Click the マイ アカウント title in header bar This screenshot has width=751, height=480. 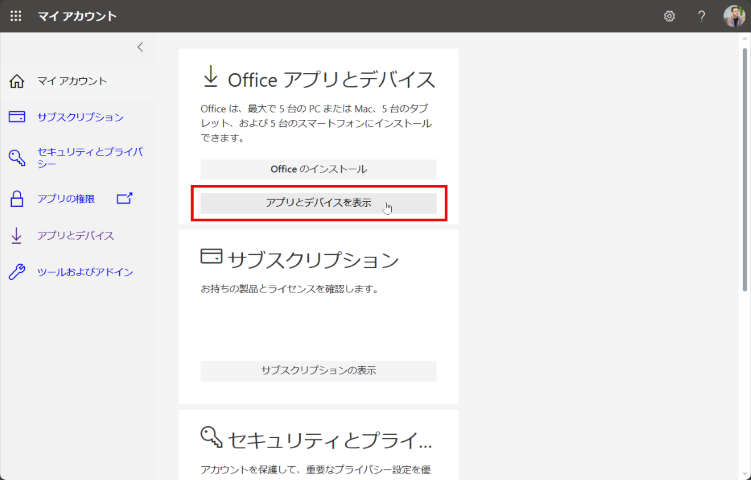coord(77,16)
